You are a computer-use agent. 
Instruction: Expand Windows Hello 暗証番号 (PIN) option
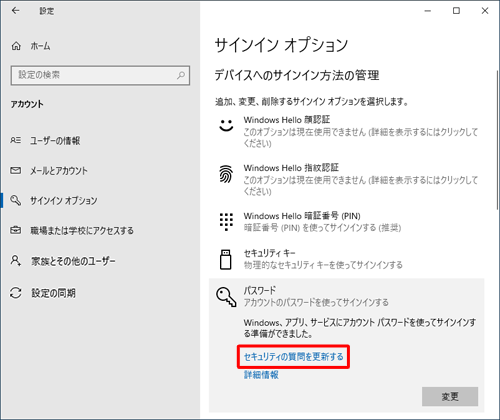[x=347, y=222]
